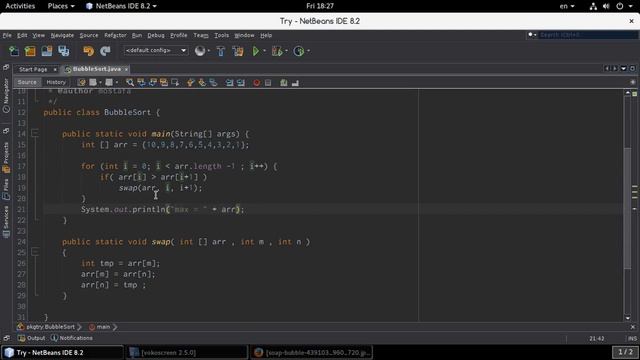This screenshot has height=360, width=640.
Task: Click Find Next Occurrence icon
Action: (153, 83)
